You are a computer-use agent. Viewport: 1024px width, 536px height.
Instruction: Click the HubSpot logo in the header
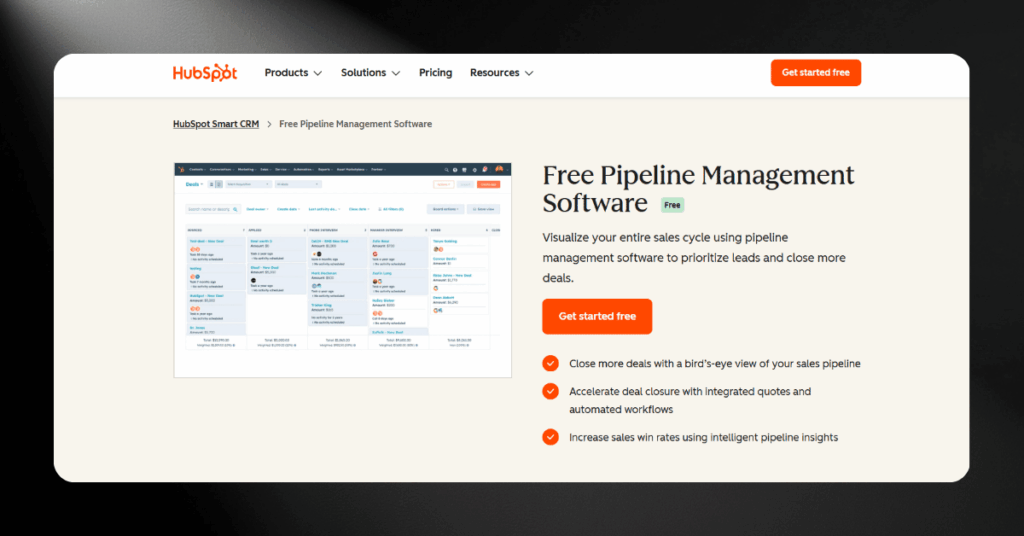pos(204,72)
